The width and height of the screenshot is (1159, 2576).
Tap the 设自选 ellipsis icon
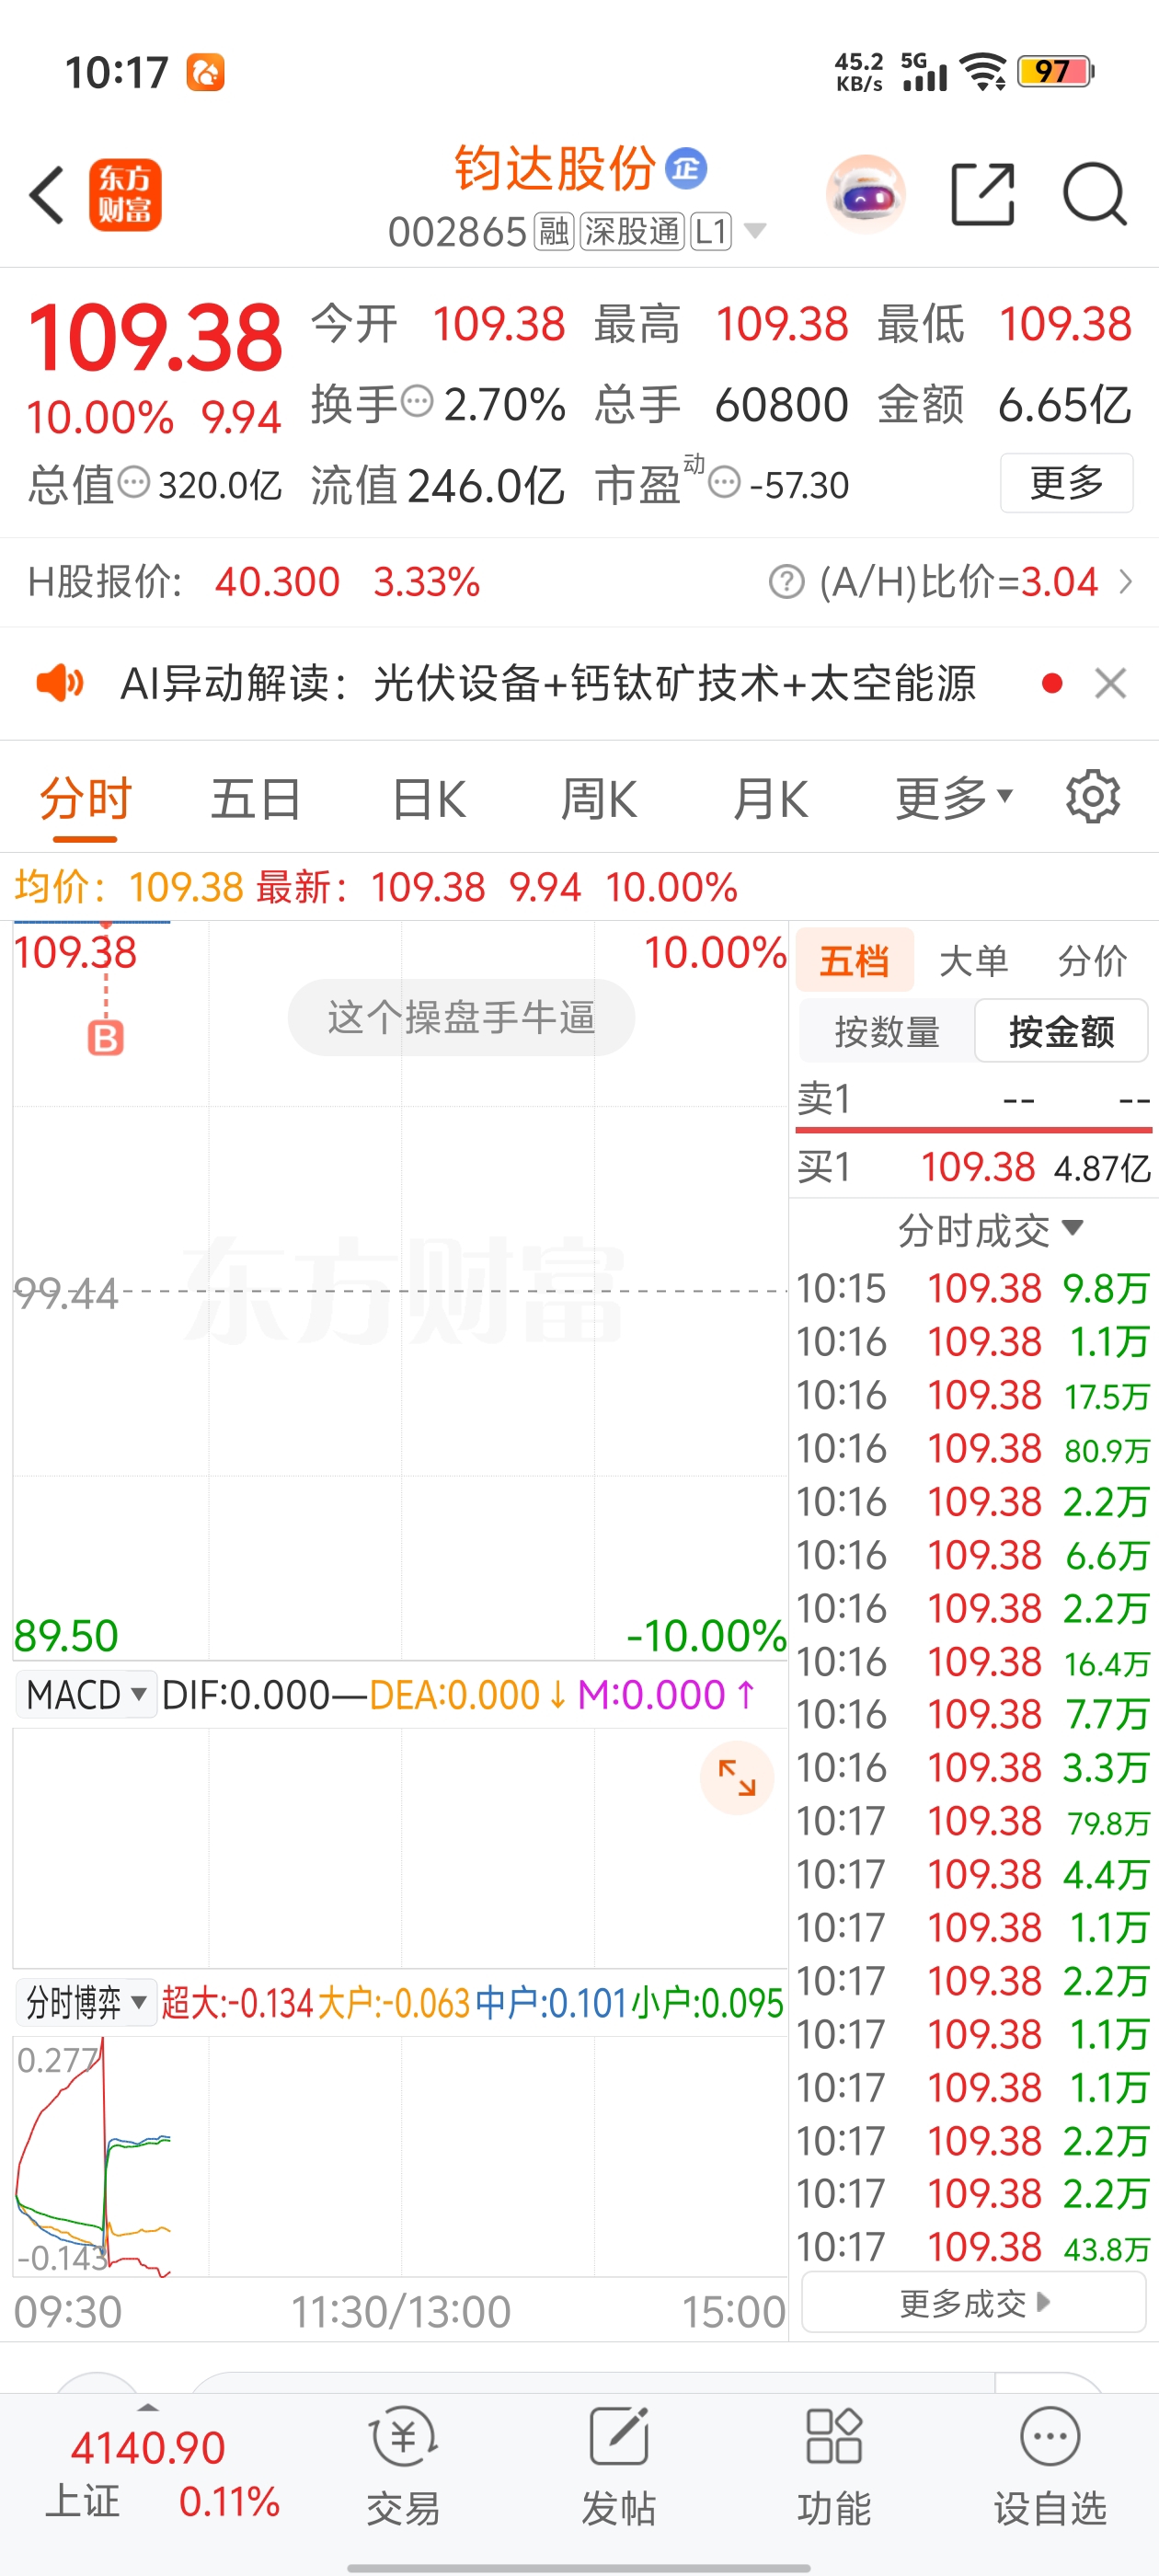pos(1050,2437)
